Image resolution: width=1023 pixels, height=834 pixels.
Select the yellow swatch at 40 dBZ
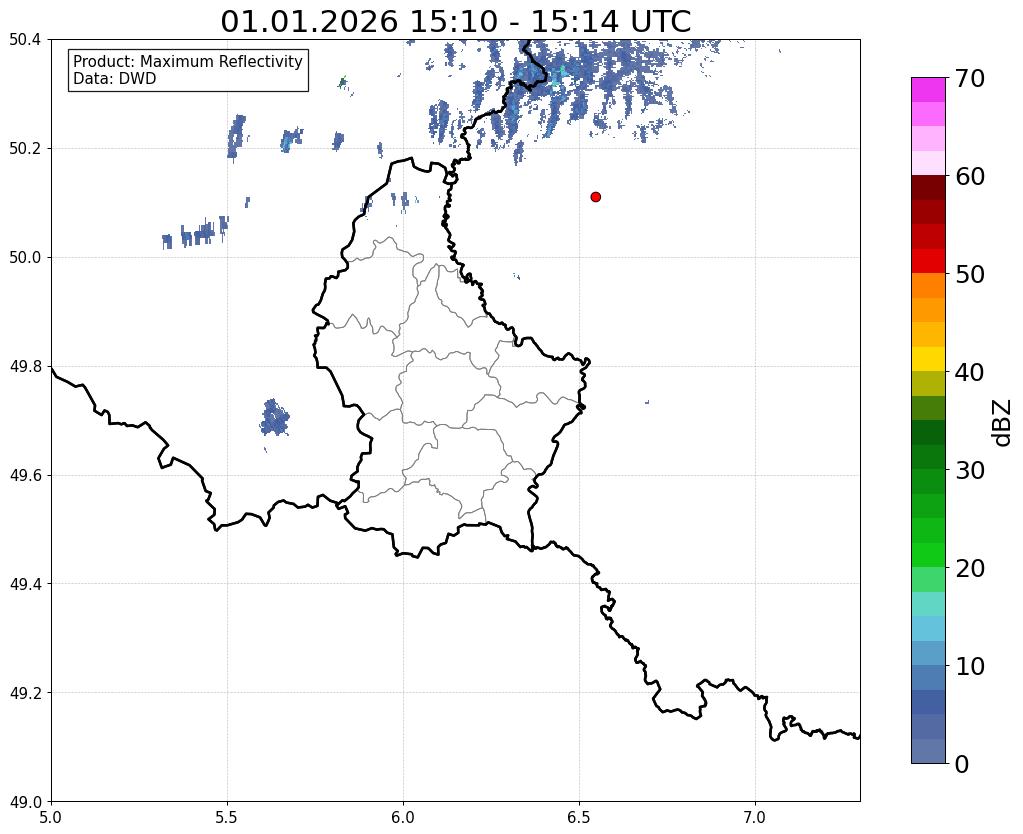coord(927,358)
